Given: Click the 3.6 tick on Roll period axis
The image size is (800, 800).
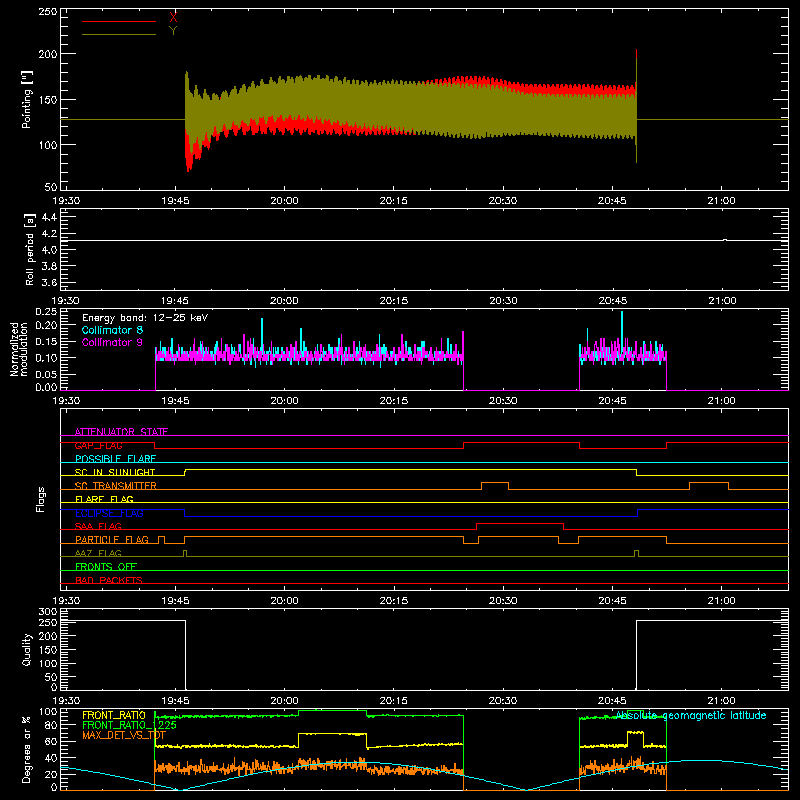Looking at the screenshot, I should point(49,282).
